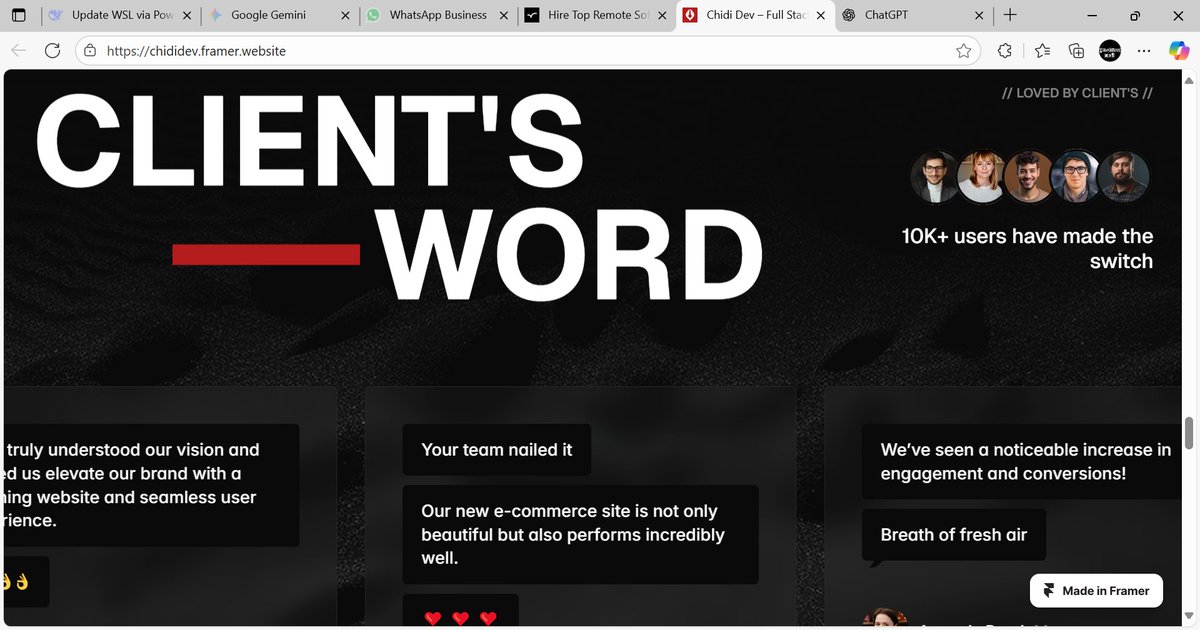
Task: Click the 'Your team nailed it' bubble
Action: coord(497,450)
